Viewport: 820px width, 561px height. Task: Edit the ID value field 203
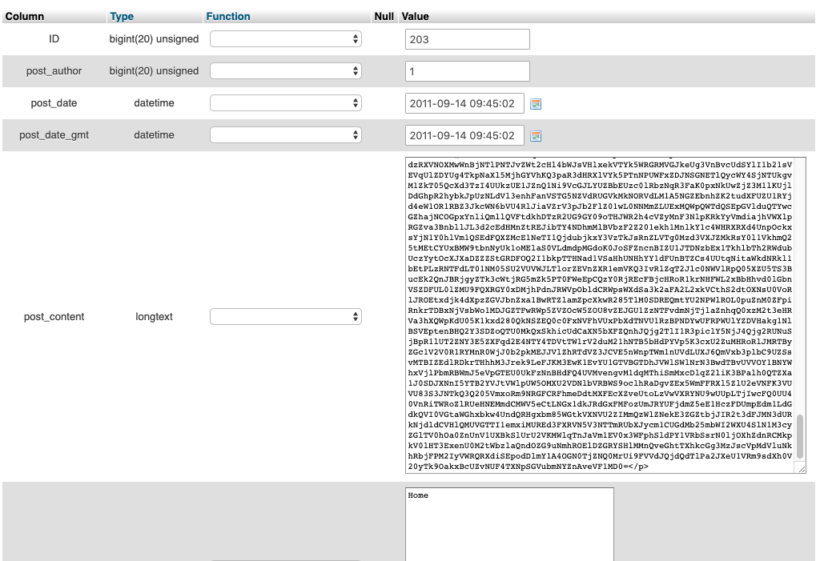coord(467,39)
